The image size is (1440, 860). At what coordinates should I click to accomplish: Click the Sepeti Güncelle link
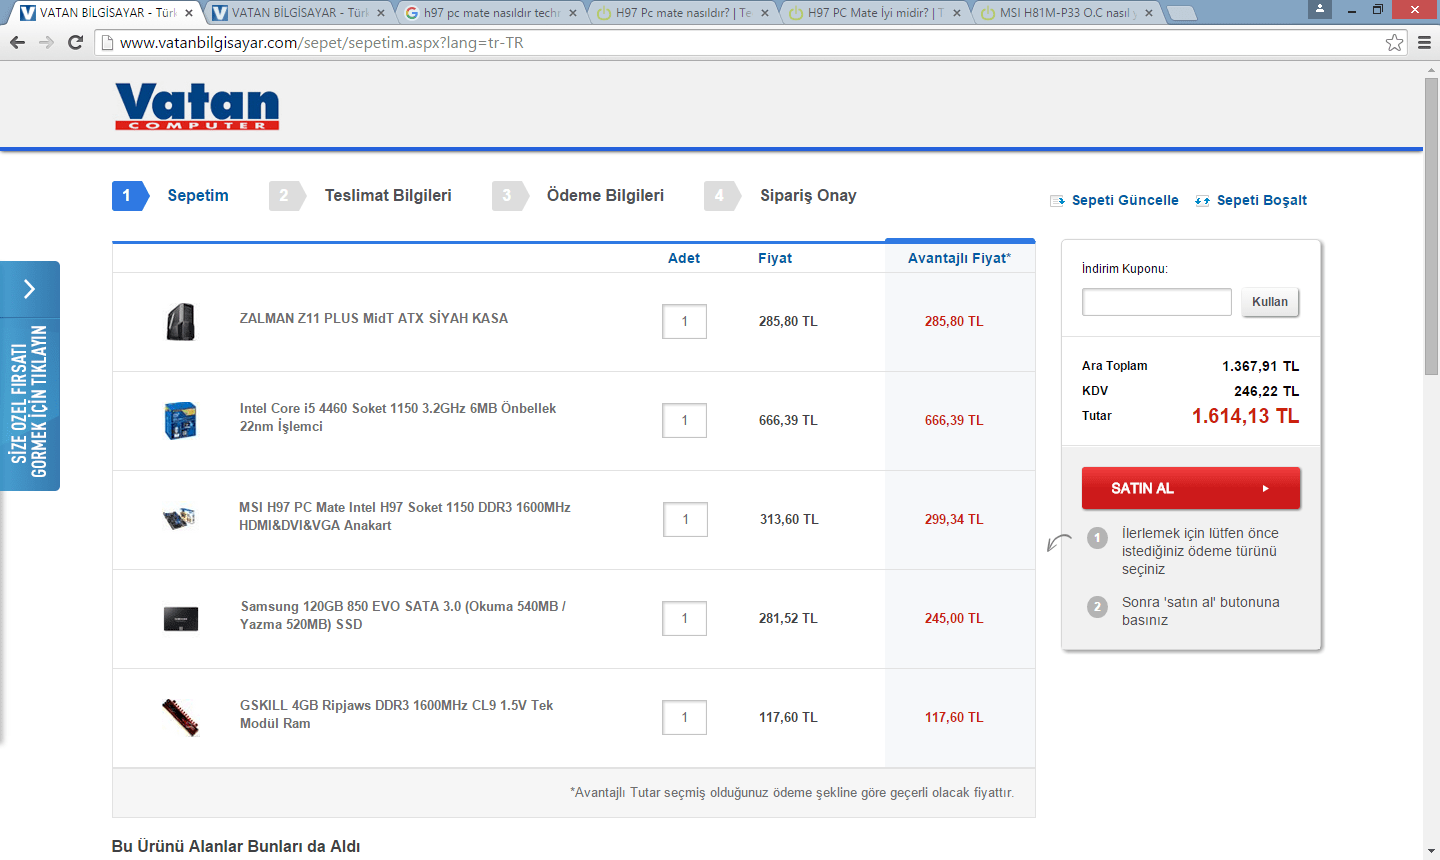[1125, 201]
